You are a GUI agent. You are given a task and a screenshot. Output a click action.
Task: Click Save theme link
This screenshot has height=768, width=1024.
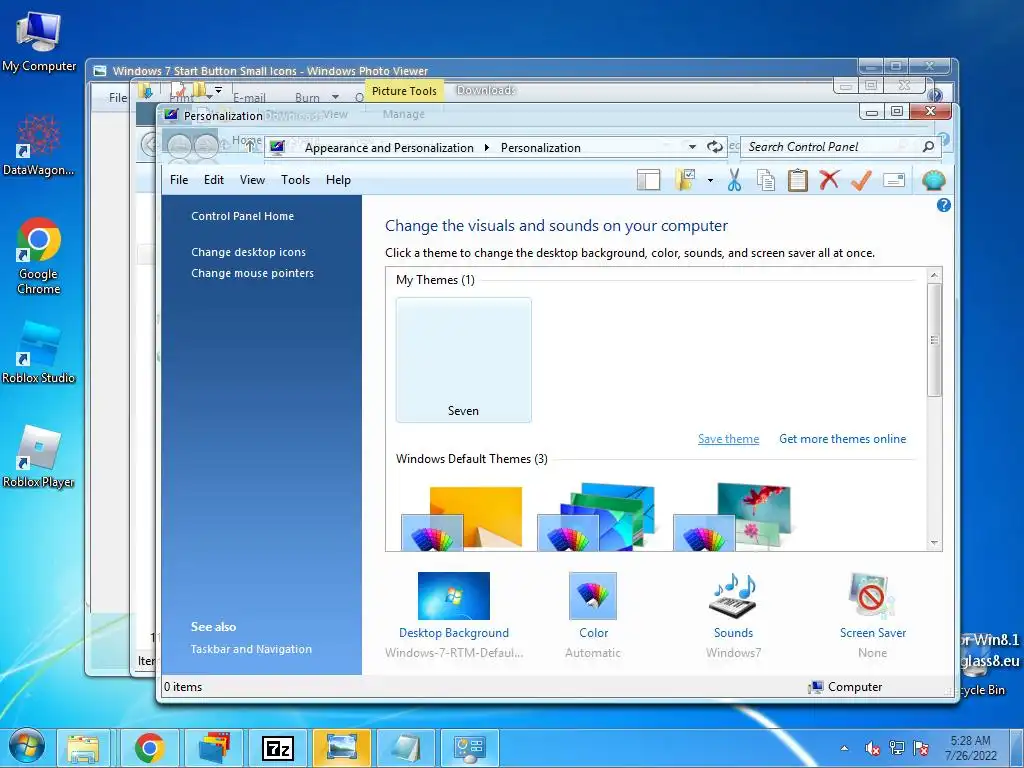tap(728, 439)
